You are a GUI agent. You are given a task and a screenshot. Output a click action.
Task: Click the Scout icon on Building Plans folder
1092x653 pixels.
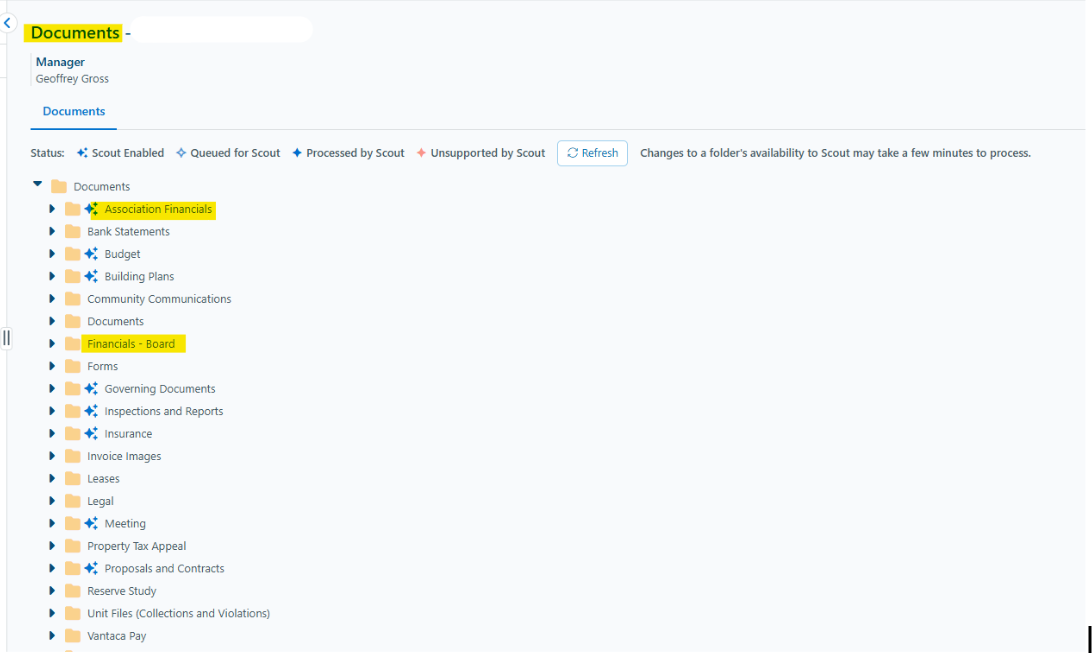pyautogui.click(x=91, y=276)
